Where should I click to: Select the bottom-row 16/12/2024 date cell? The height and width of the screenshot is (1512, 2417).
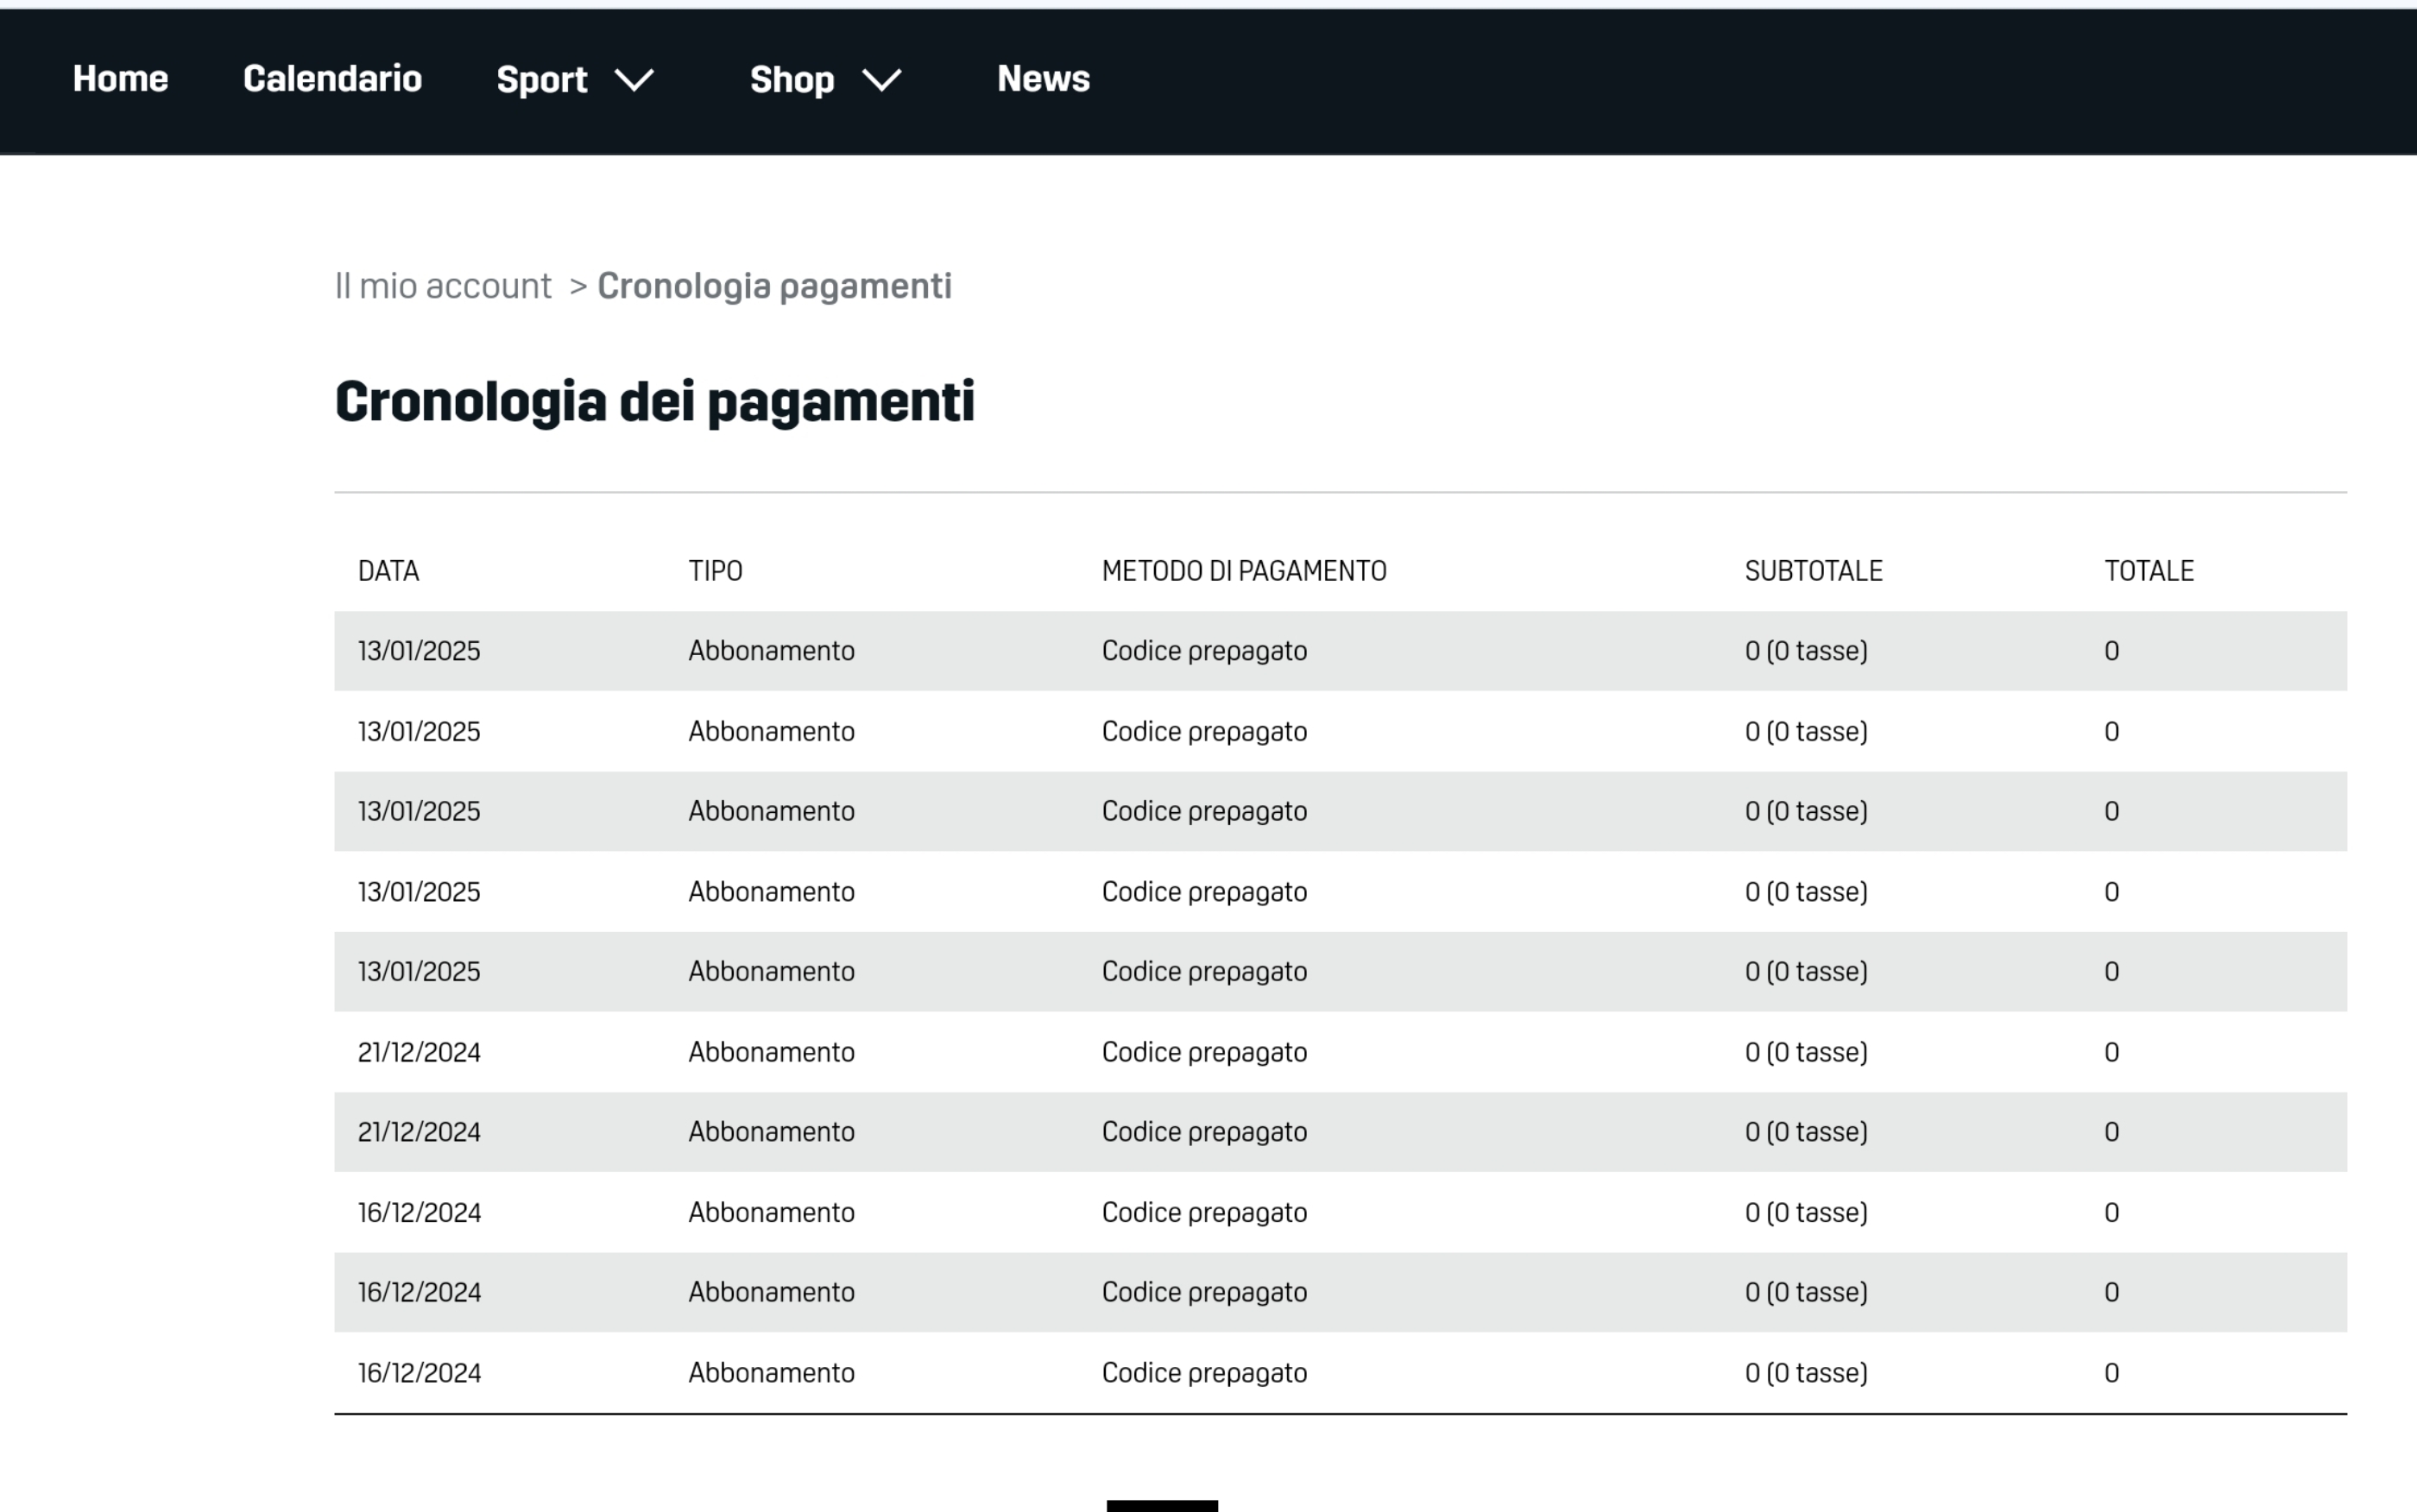(x=419, y=1373)
